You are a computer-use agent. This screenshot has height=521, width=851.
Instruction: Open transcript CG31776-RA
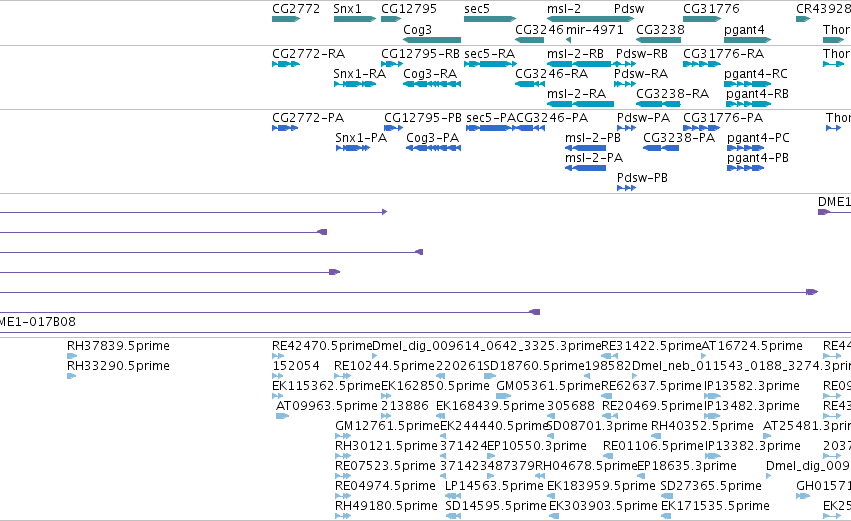pos(702,64)
